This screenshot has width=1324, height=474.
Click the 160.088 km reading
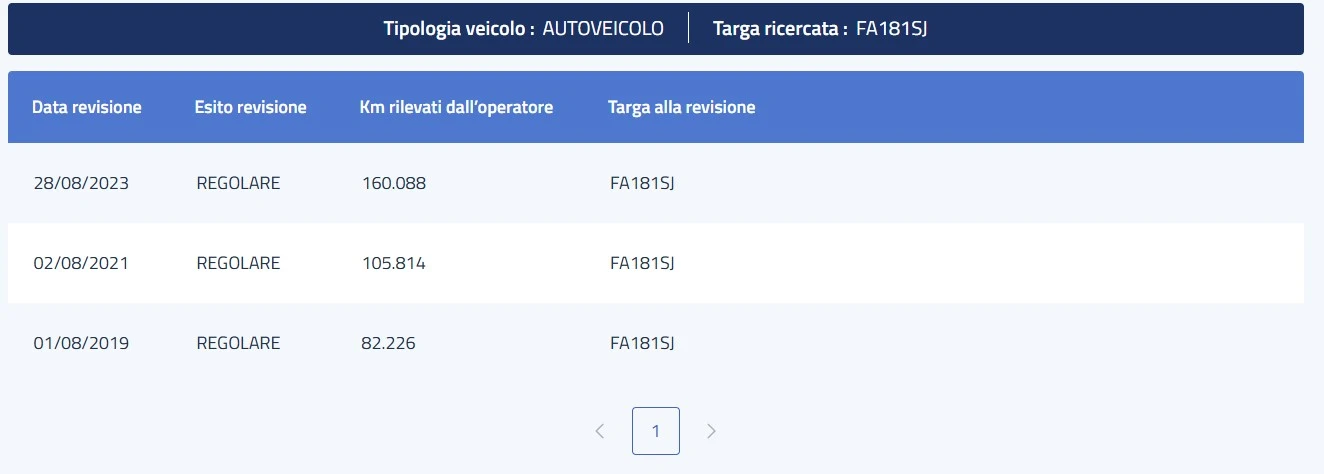point(394,184)
